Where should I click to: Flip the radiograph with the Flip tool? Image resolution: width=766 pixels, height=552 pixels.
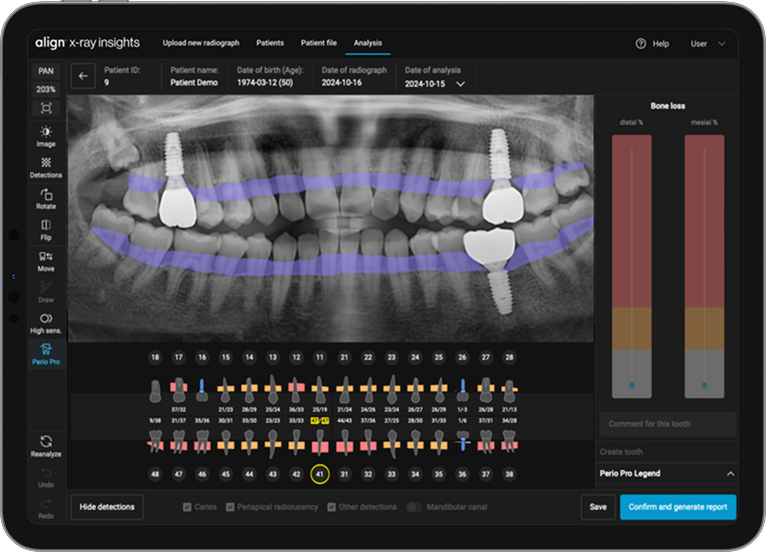click(46, 229)
